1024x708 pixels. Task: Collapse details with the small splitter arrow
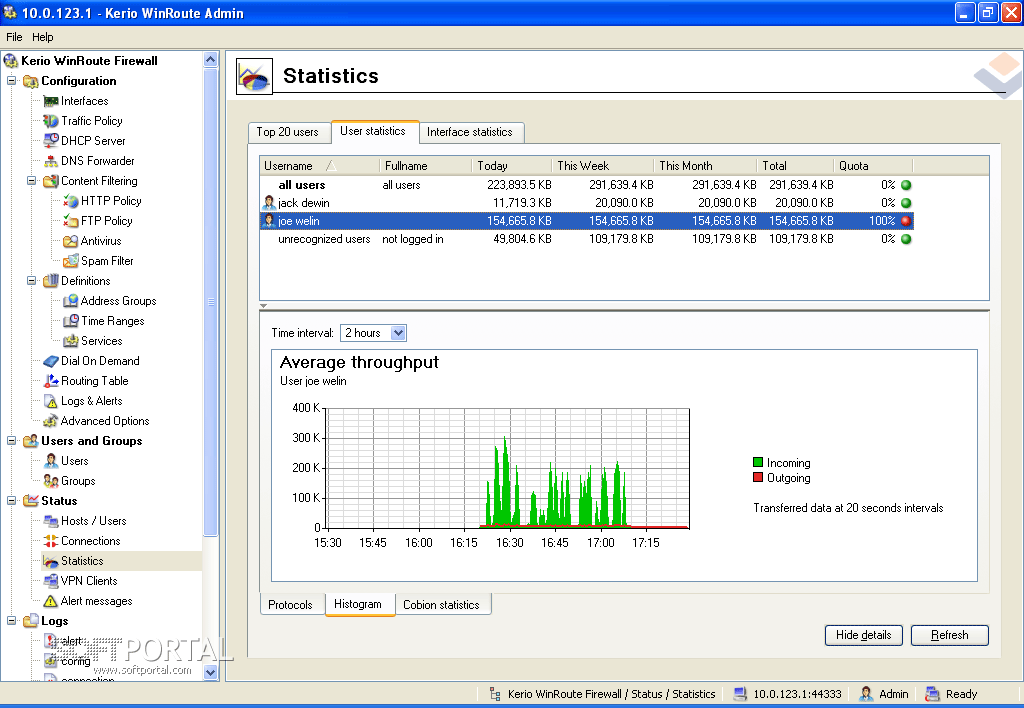click(263, 306)
